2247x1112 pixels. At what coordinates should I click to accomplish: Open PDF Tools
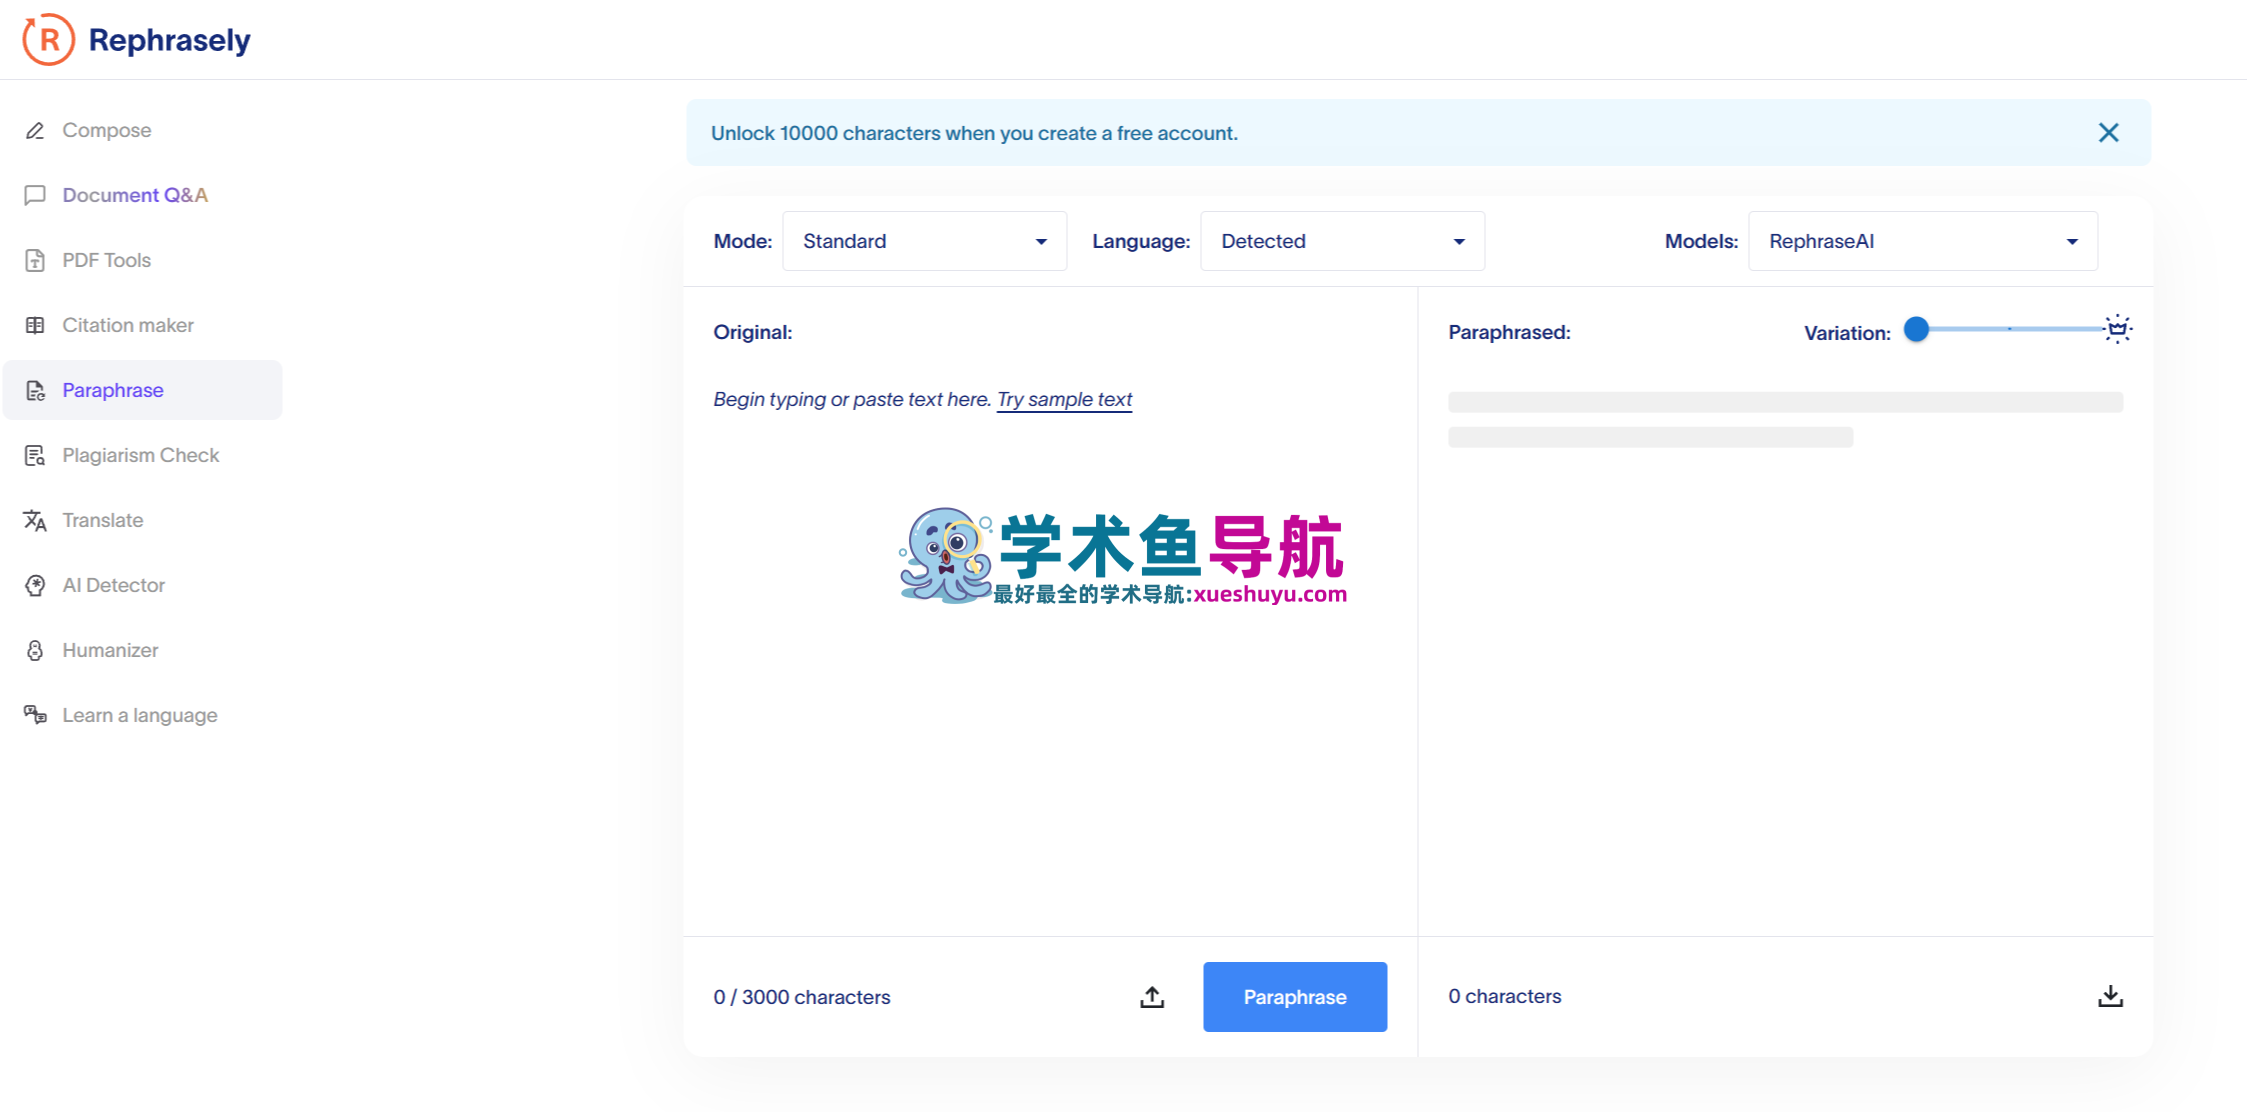click(143, 260)
